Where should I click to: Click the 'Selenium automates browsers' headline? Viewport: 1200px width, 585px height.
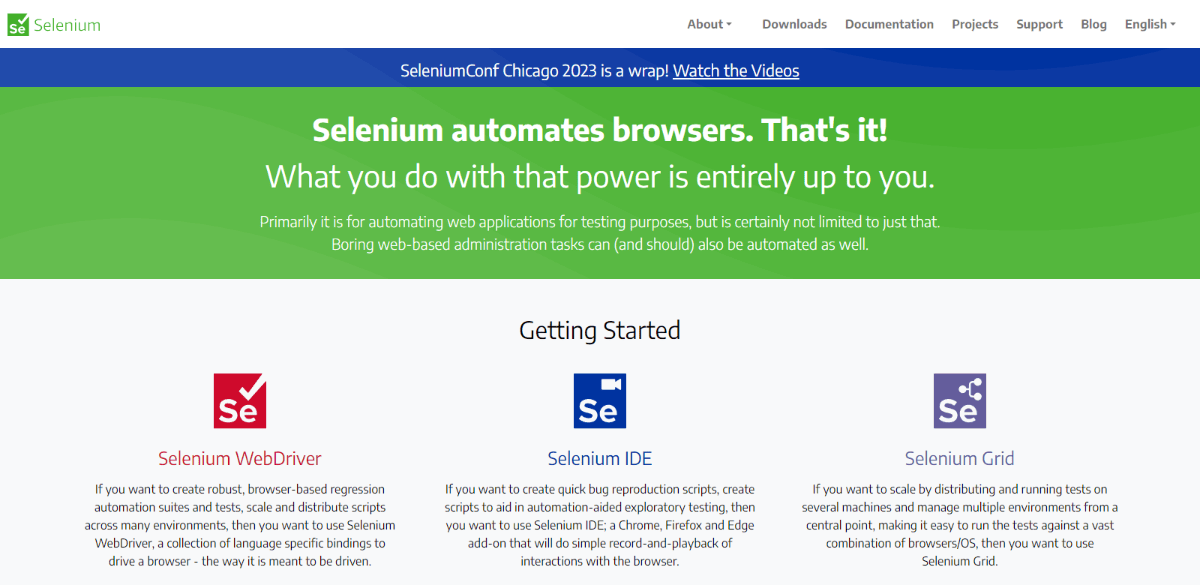(x=599, y=130)
